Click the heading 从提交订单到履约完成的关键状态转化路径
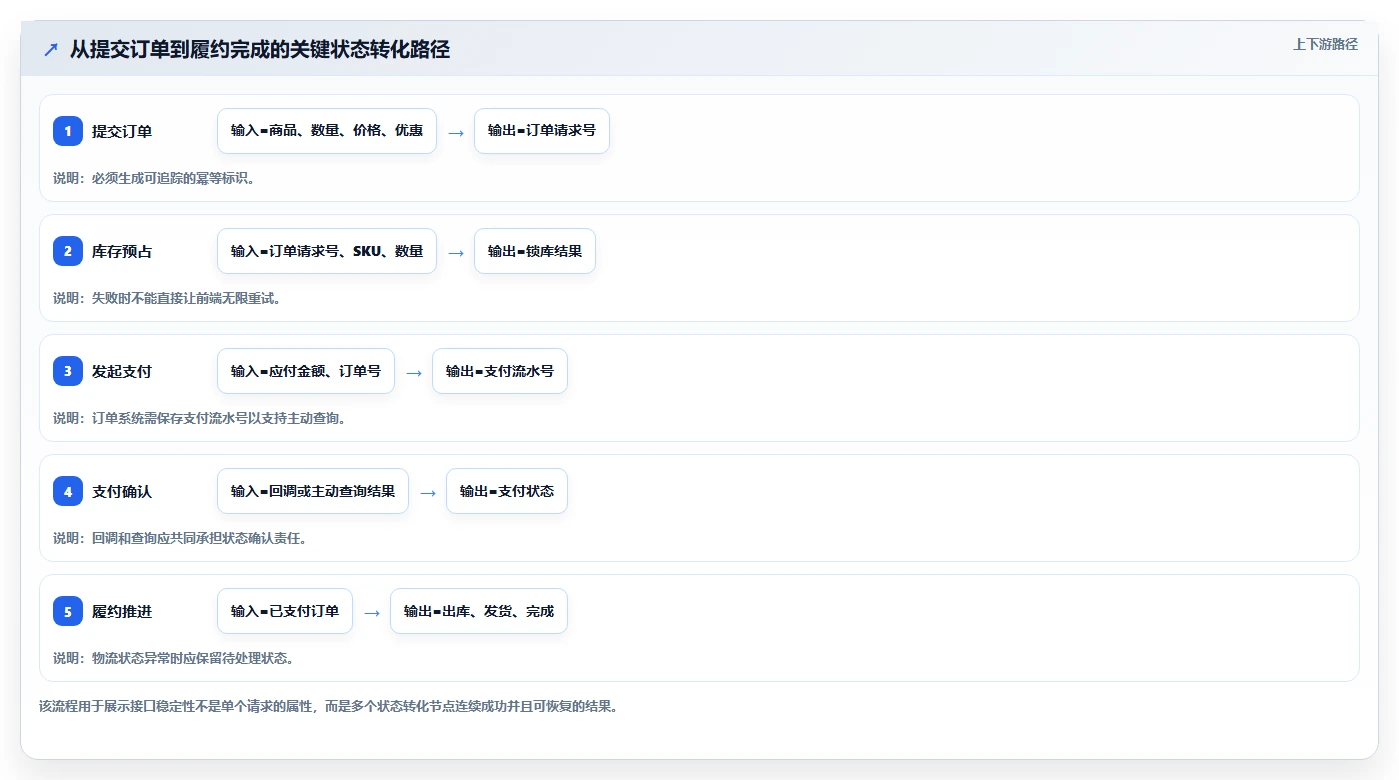Image resolution: width=1399 pixels, height=780 pixels. pyautogui.click(x=260, y=49)
